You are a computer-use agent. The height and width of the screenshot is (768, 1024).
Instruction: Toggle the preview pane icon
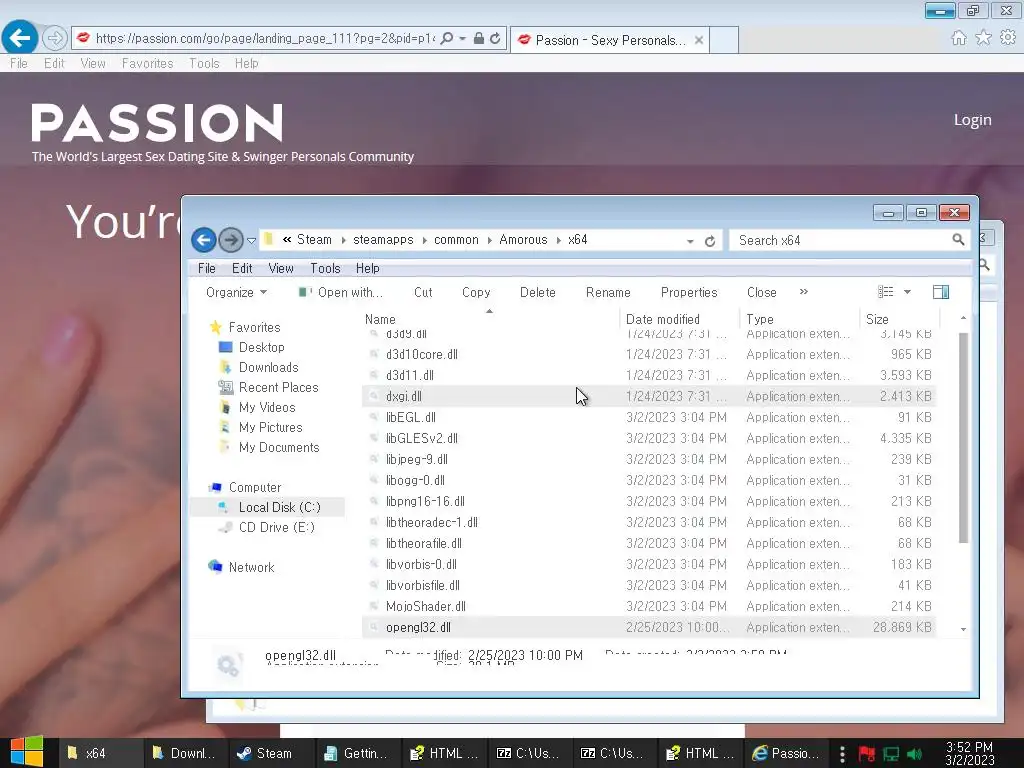[941, 292]
